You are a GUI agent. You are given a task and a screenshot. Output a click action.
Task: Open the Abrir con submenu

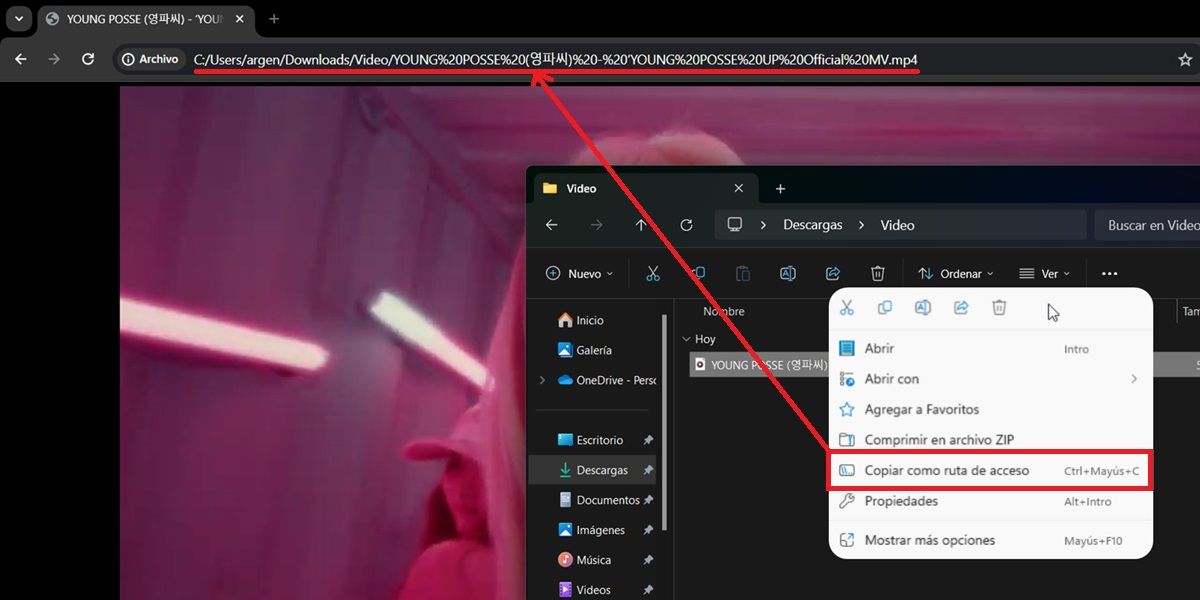(991, 379)
